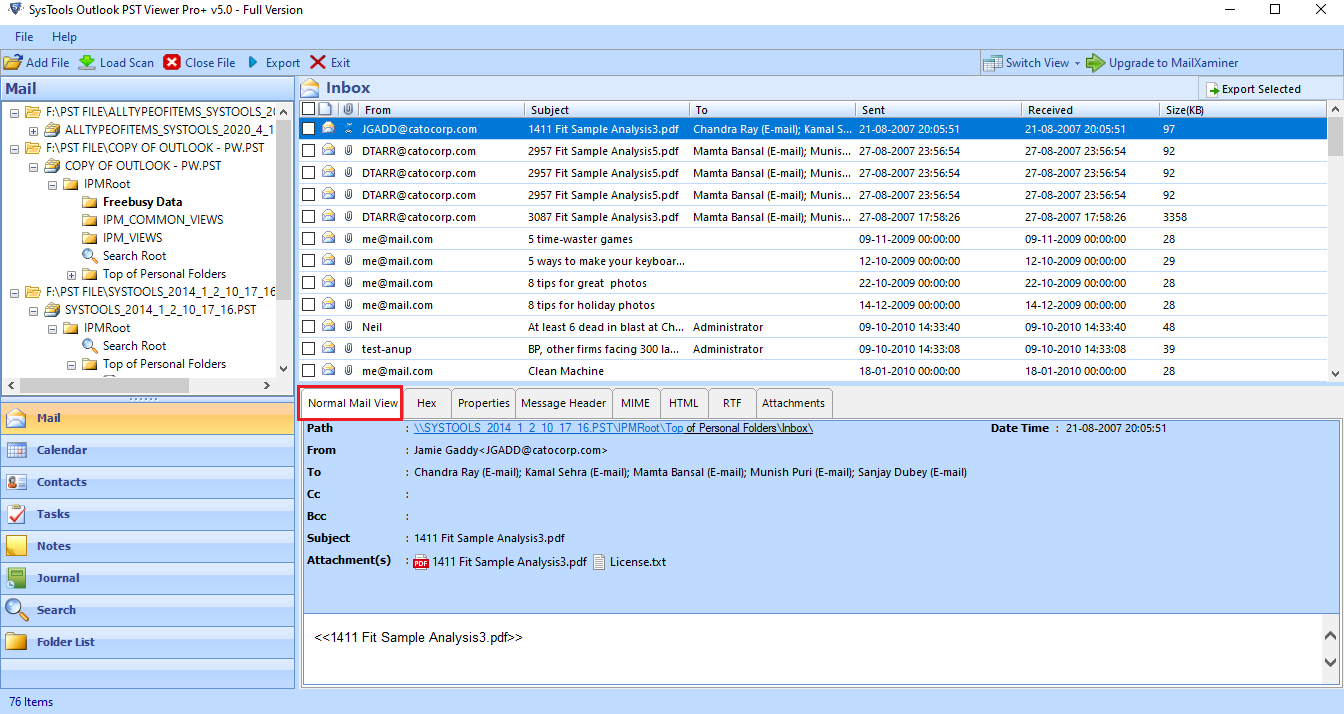Image resolution: width=1344 pixels, height=714 pixels.
Task: Click the attachment paperclip column header
Action: tap(348, 109)
